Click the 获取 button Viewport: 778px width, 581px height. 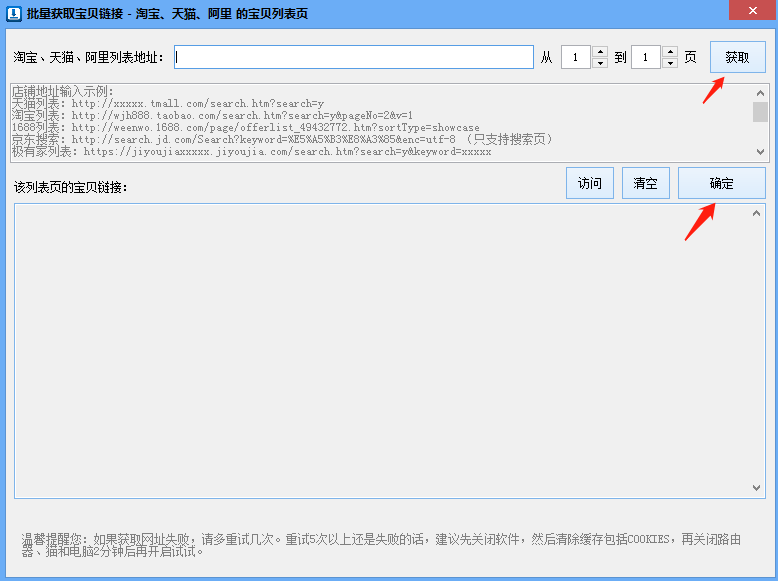pyautogui.click(x=738, y=57)
